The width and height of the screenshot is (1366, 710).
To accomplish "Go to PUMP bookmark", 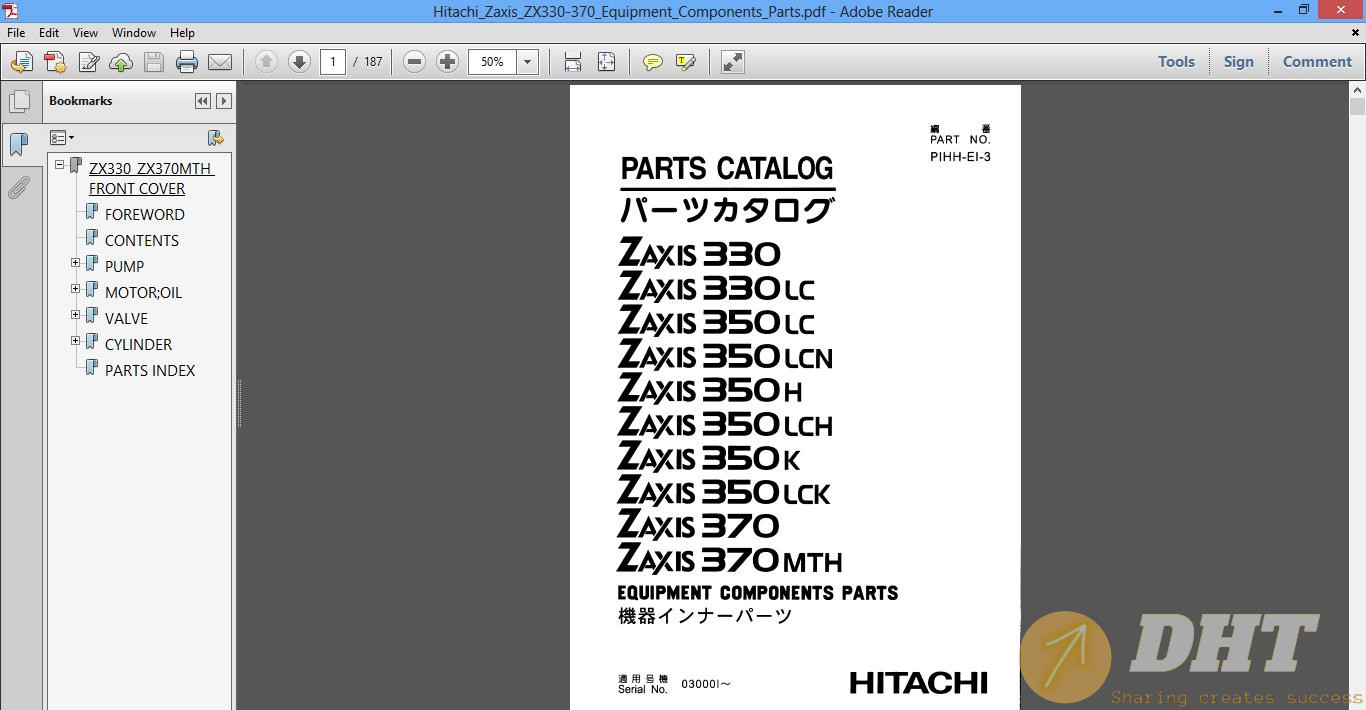I will coord(124,266).
